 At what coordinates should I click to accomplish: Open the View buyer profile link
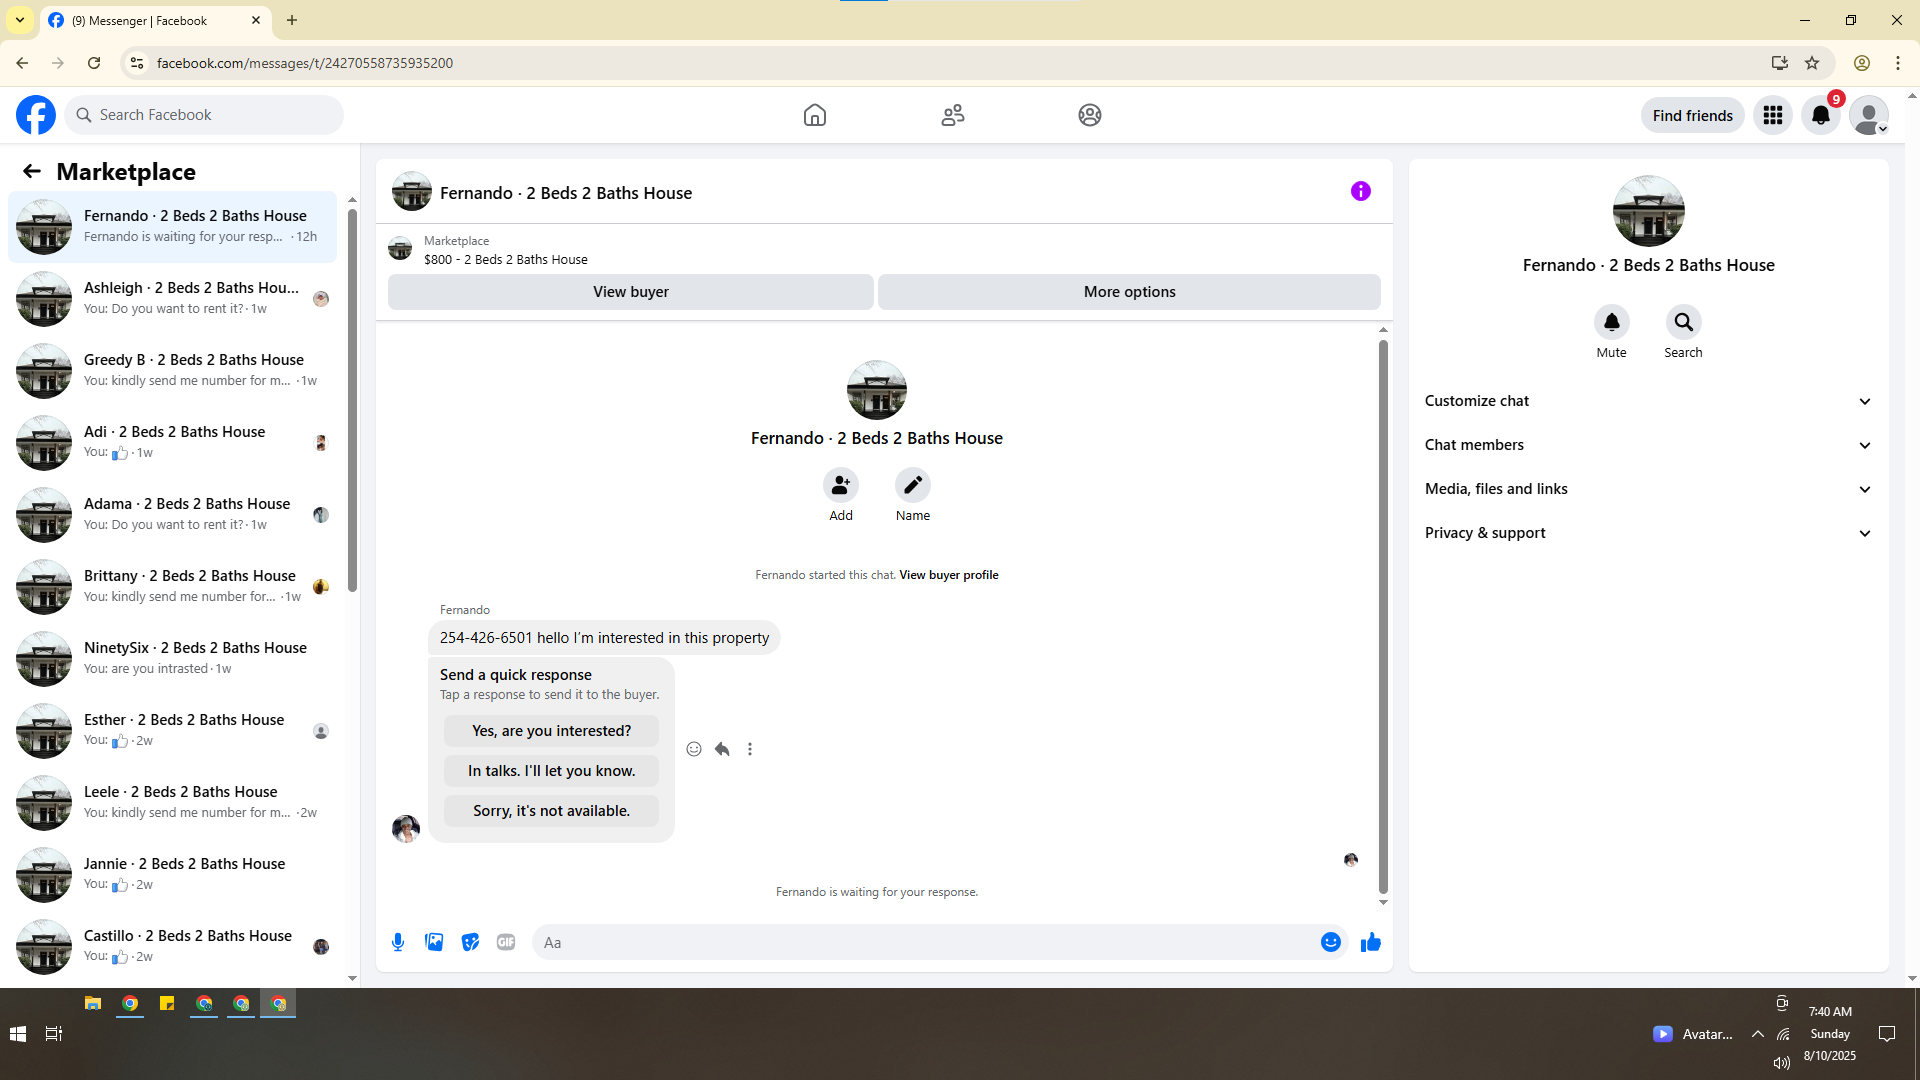[x=948, y=575]
